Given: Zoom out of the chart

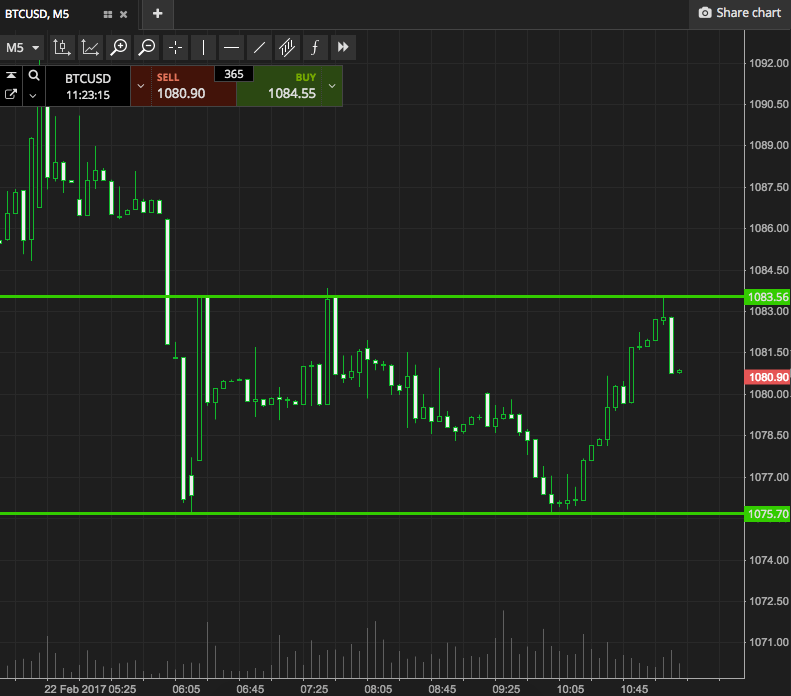Looking at the screenshot, I should pos(147,47).
